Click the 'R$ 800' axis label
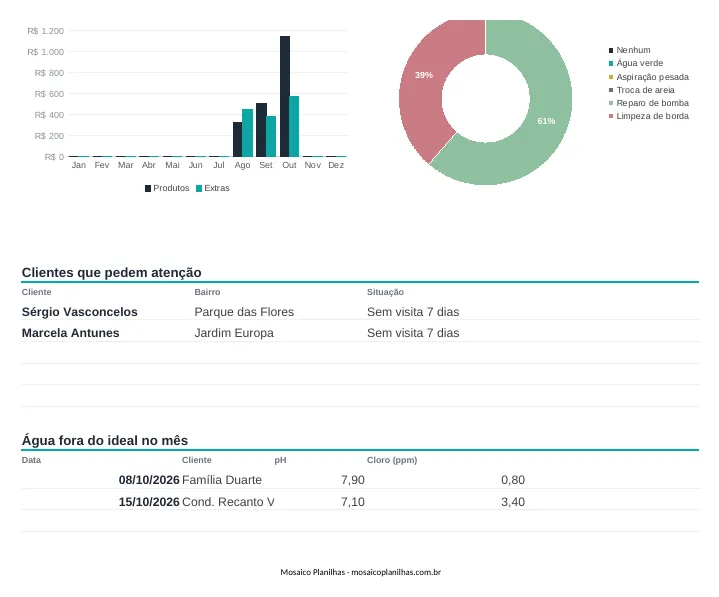Image resolution: width=719 pixels, height=597 pixels. tap(49, 73)
